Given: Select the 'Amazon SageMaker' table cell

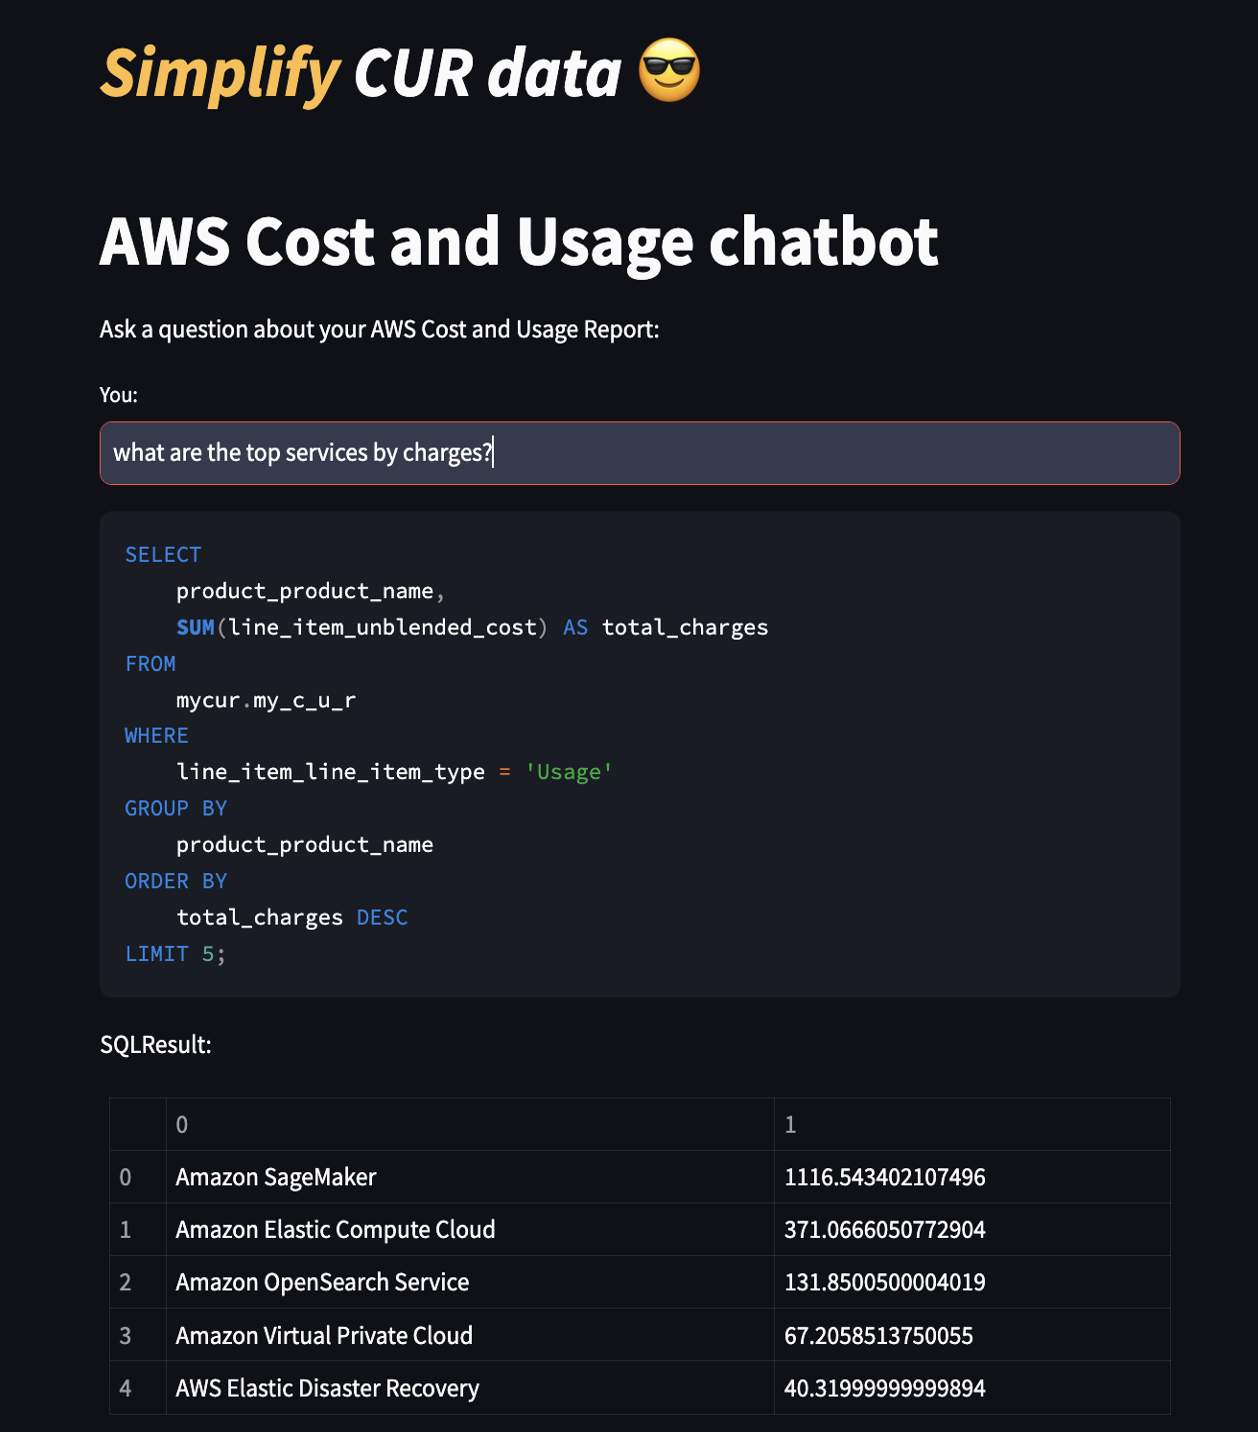Looking at the screenshot, I should [275, 1176].
